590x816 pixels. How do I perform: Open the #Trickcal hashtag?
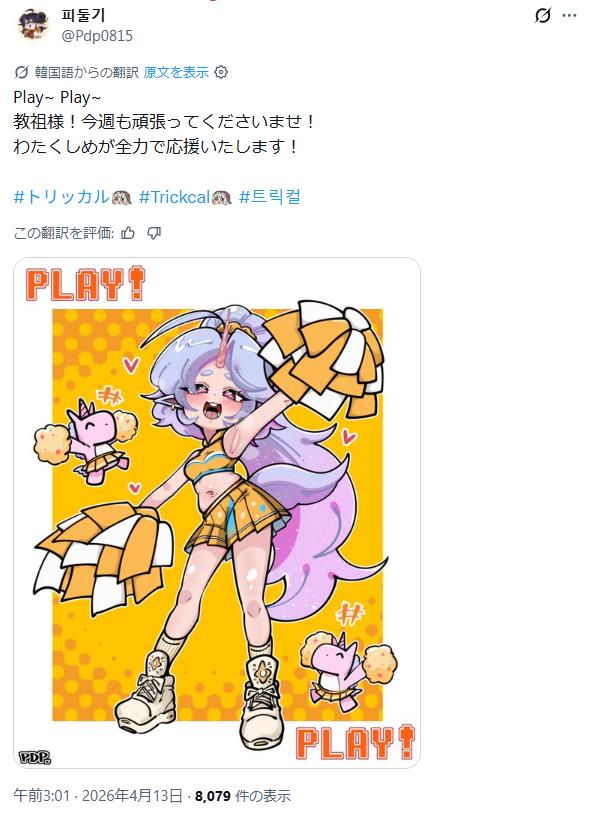click(174, 197)
